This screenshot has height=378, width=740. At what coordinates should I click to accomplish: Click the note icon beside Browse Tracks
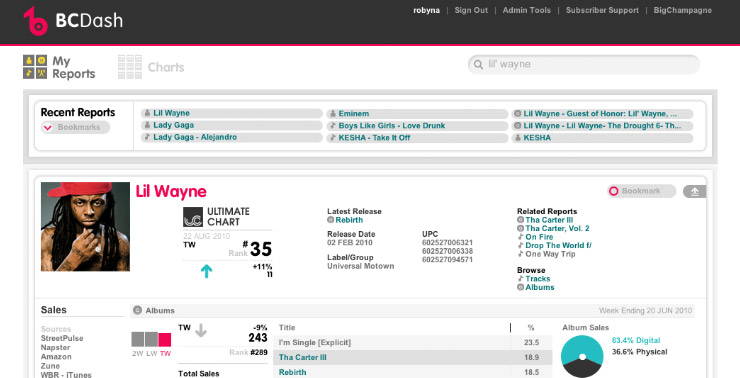click(520, 278)
